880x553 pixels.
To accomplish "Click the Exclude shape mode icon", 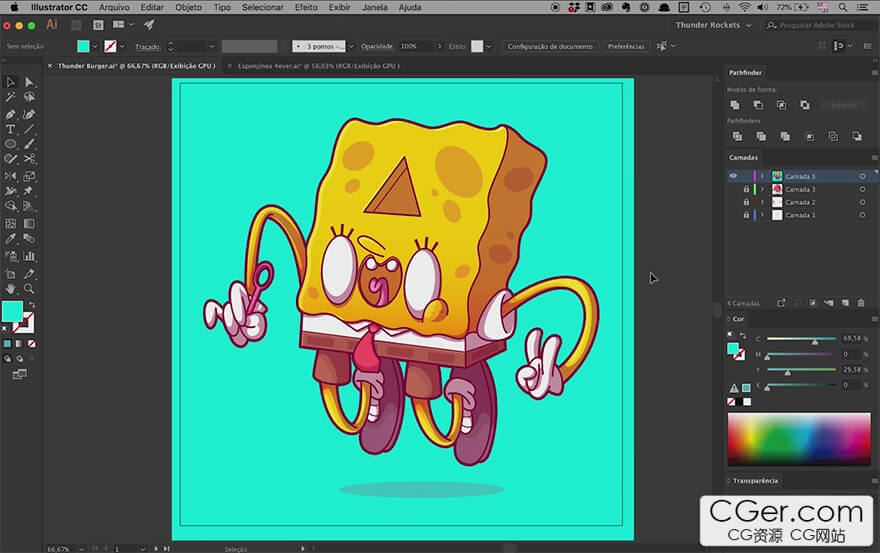I will (805, 105).
